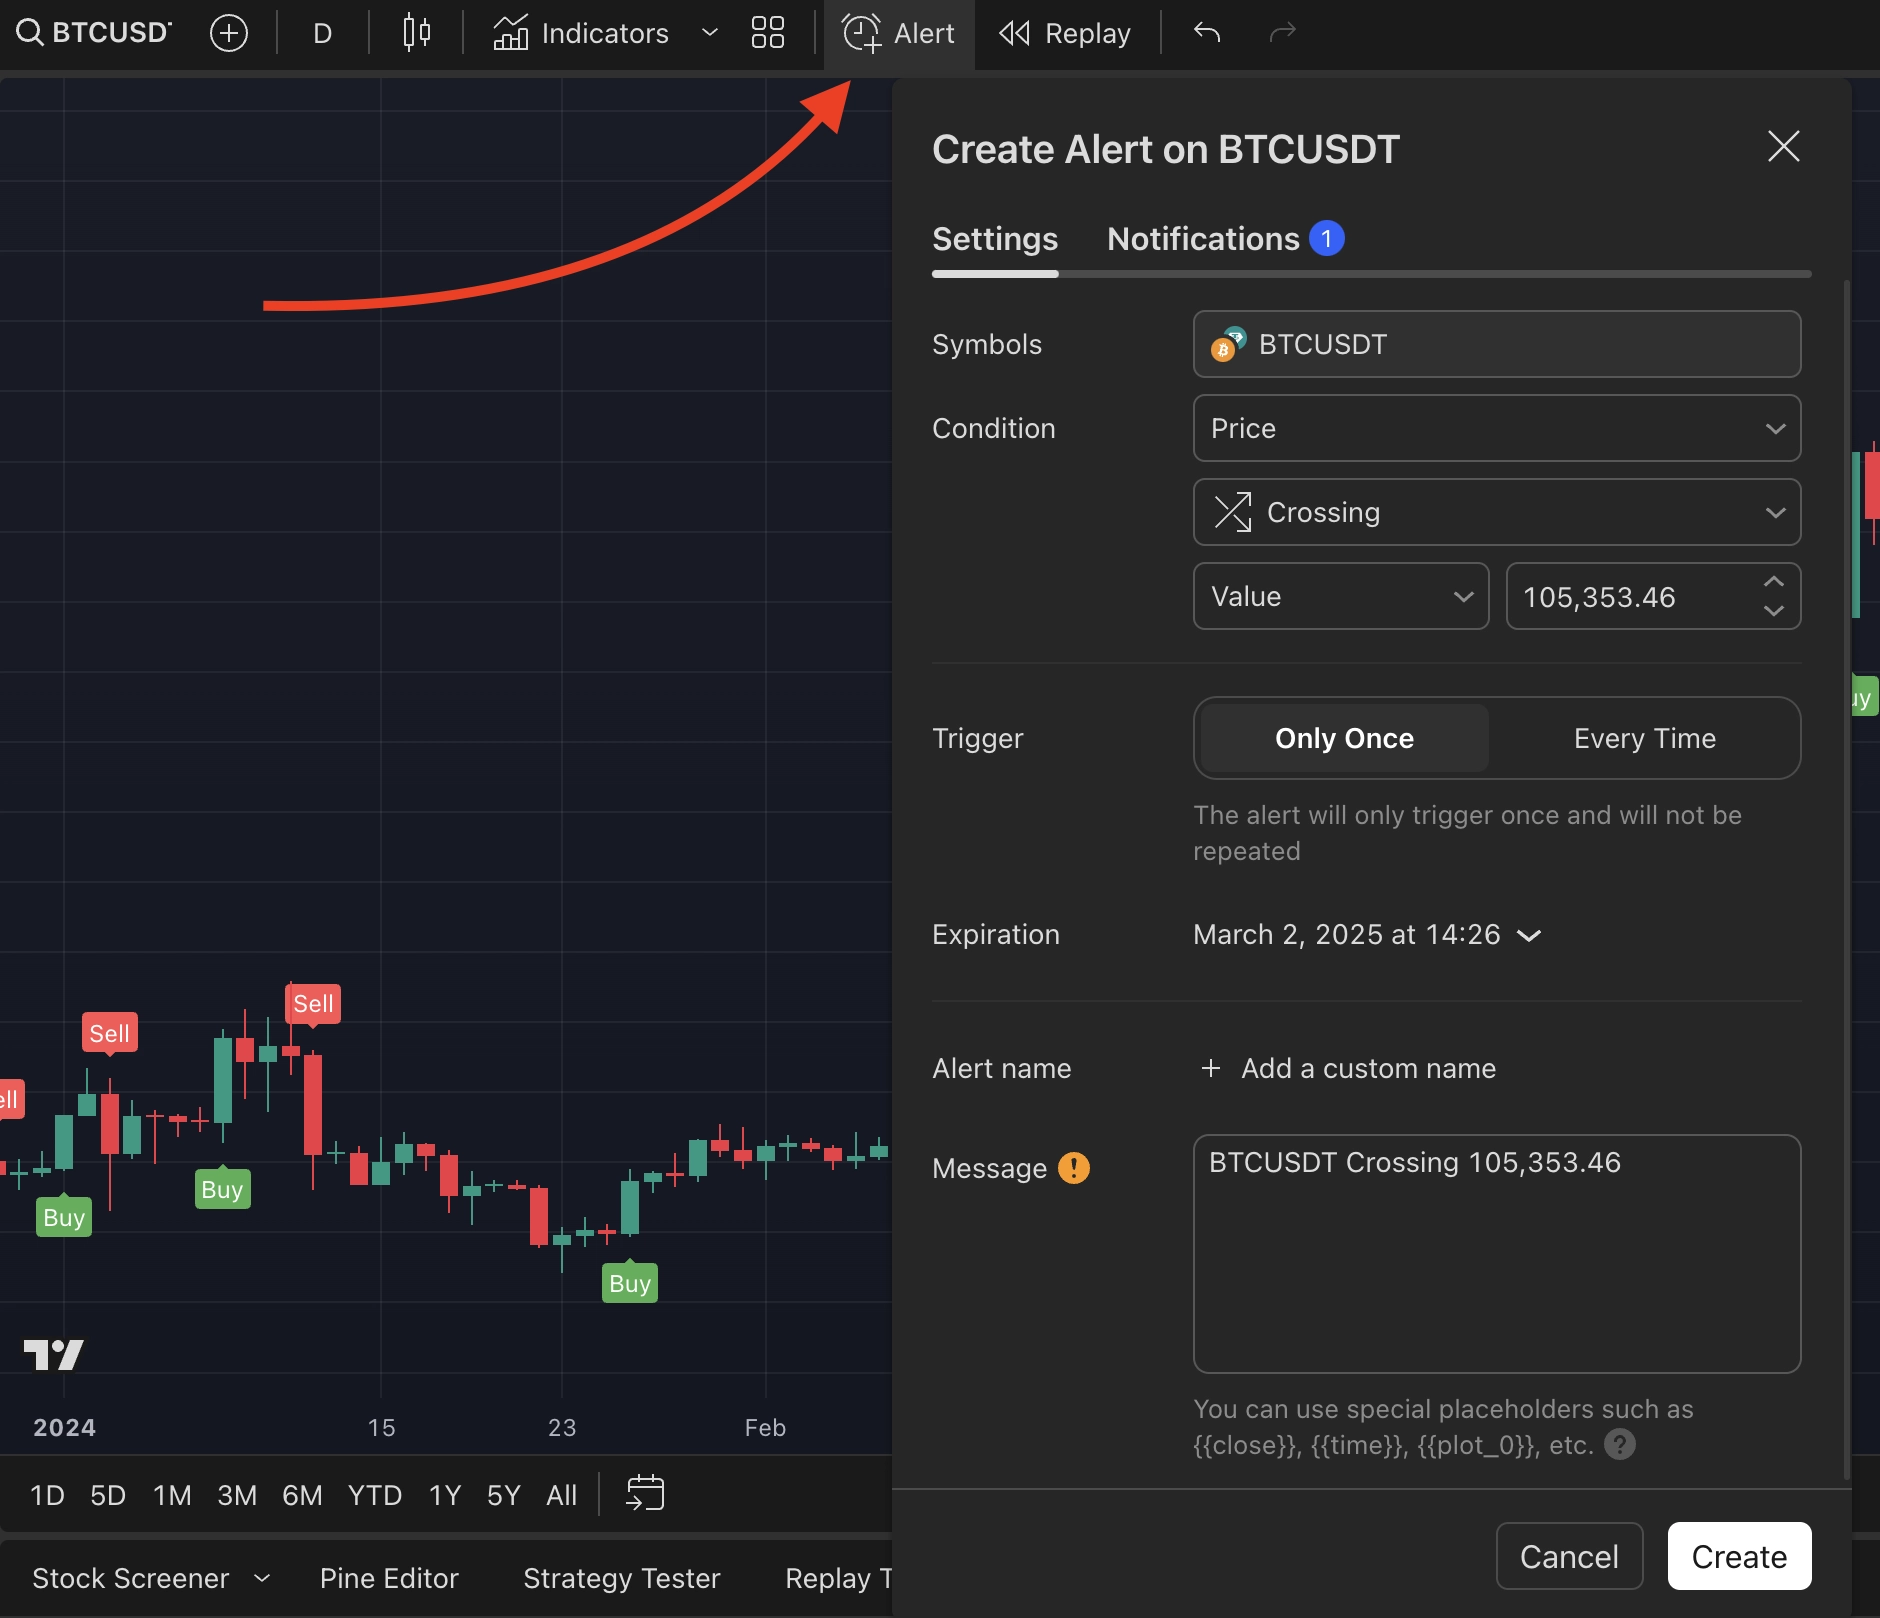This screenshot has height=1618, width=1880.
Task: Set chart range to 5D
Action: [x=108, y=1495]
